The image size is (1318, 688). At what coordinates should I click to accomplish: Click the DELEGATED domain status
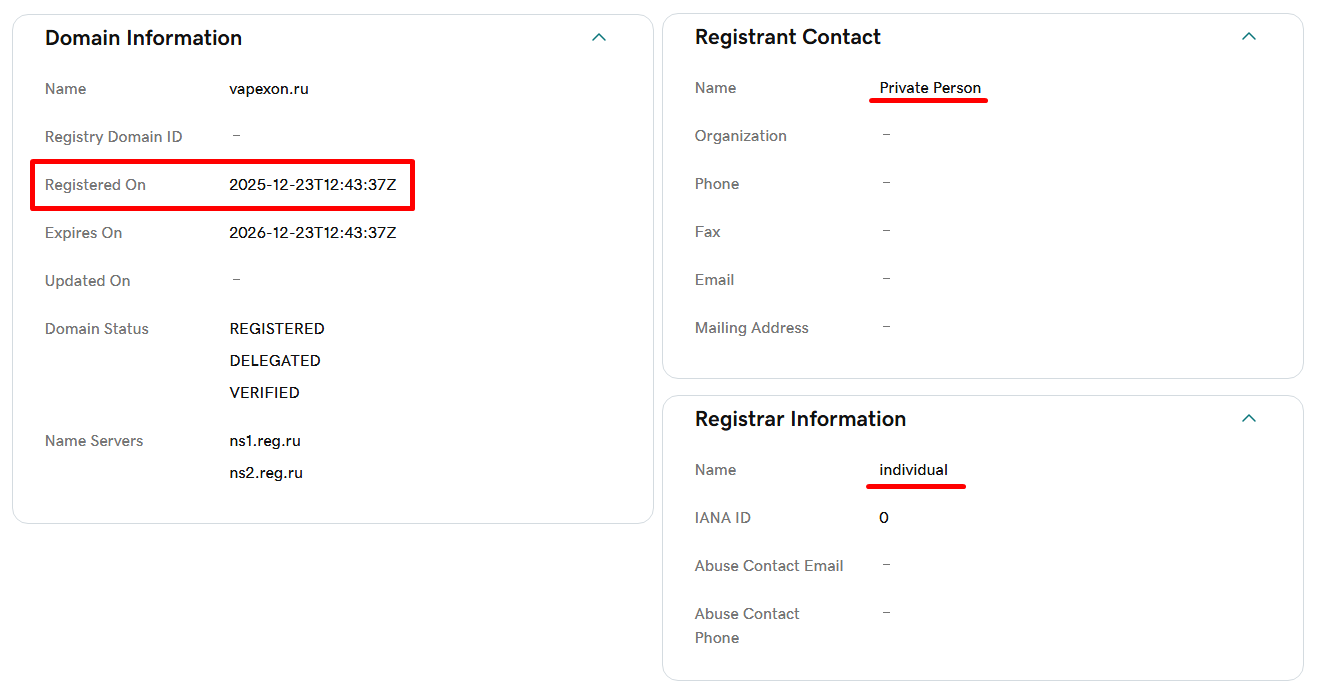pos(275,361)
